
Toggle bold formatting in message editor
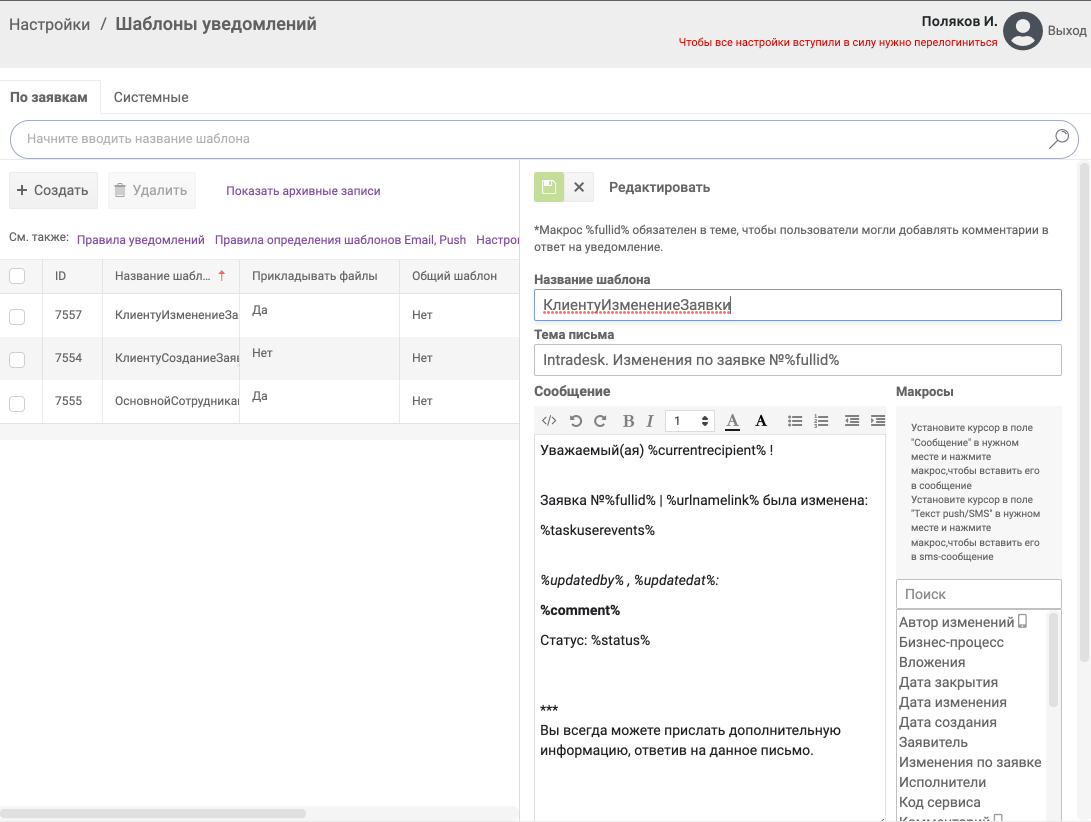pos(628,420)
